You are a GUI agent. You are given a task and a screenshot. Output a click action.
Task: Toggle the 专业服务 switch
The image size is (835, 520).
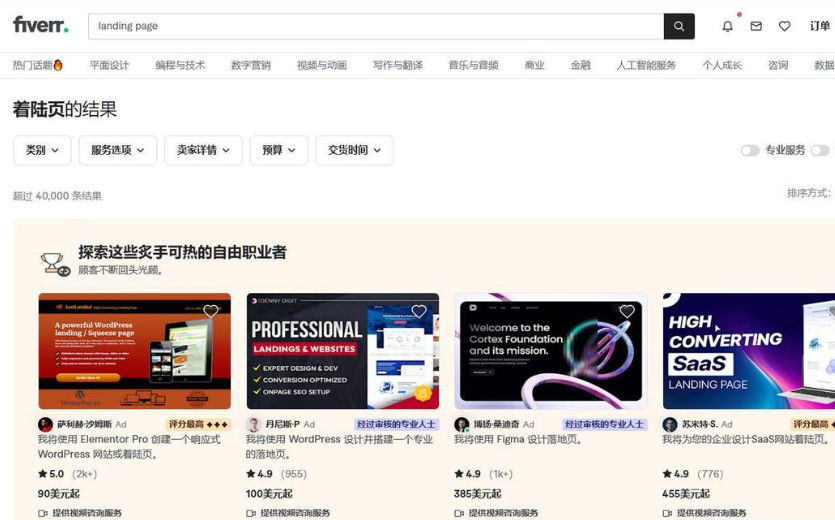pos(750,151)
